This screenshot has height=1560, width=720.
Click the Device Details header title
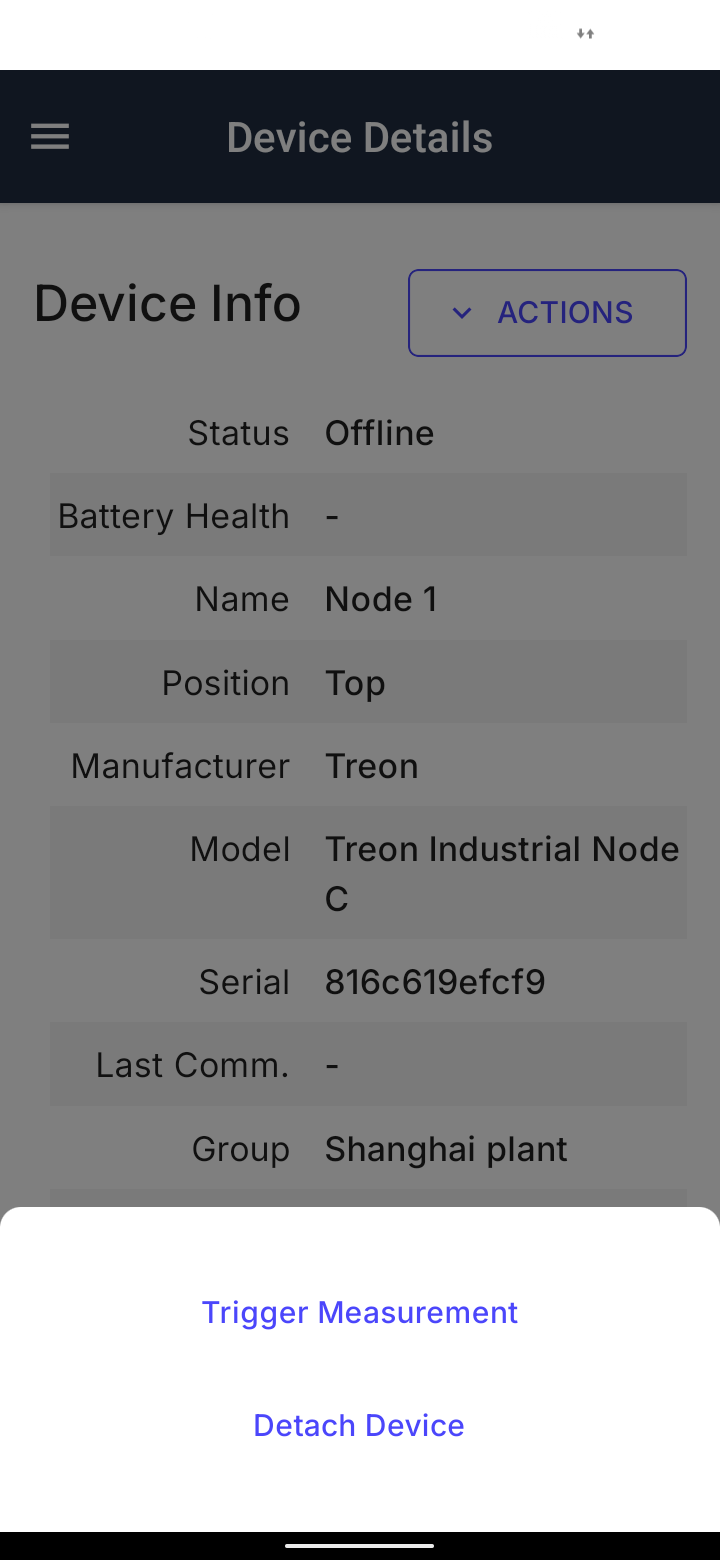coord(360,137)
